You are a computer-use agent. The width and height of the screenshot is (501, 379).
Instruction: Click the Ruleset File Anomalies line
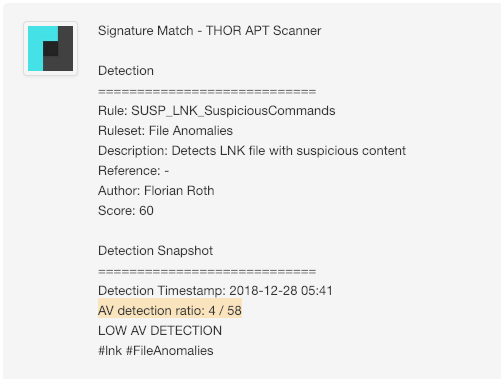(165, 131)
